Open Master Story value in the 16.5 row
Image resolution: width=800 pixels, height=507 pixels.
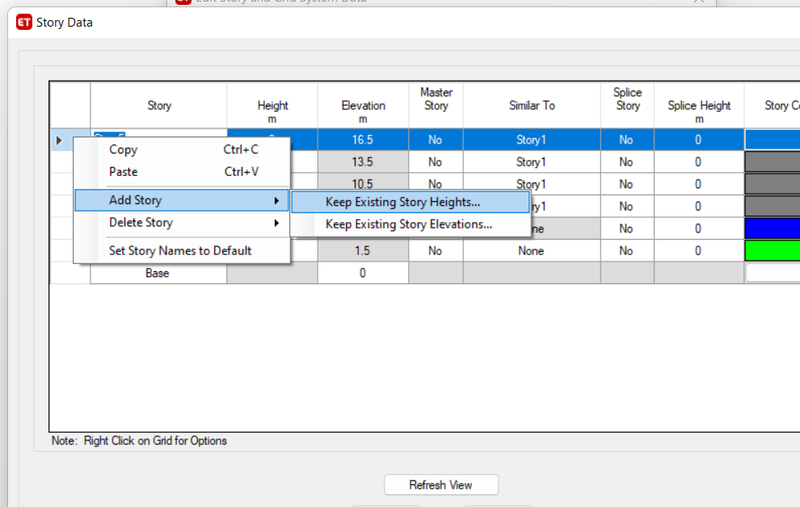436,140
